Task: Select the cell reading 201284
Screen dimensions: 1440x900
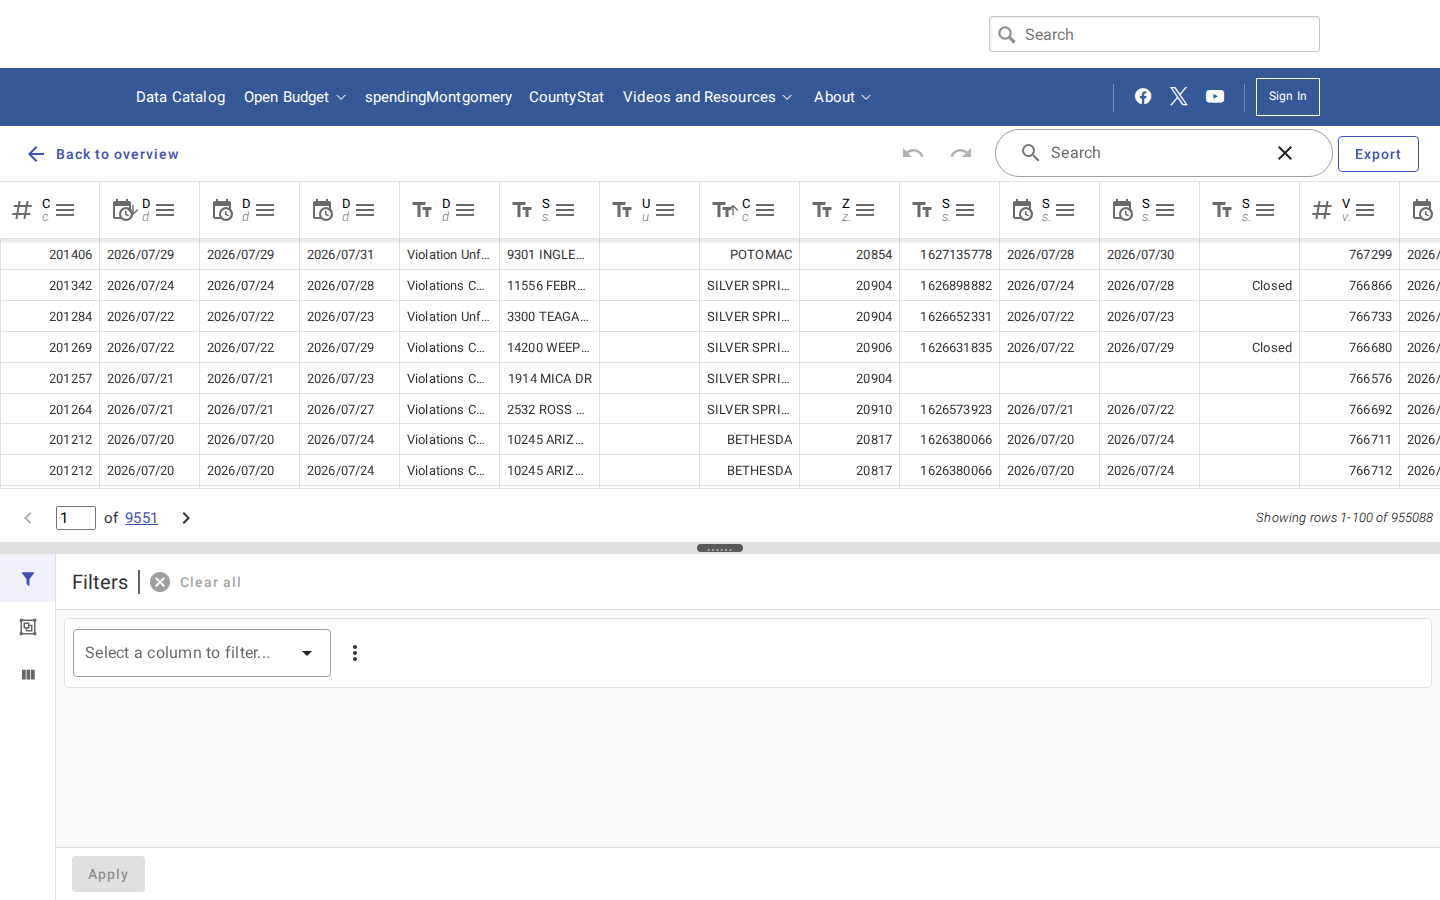Action: click(x=50, y=316)
